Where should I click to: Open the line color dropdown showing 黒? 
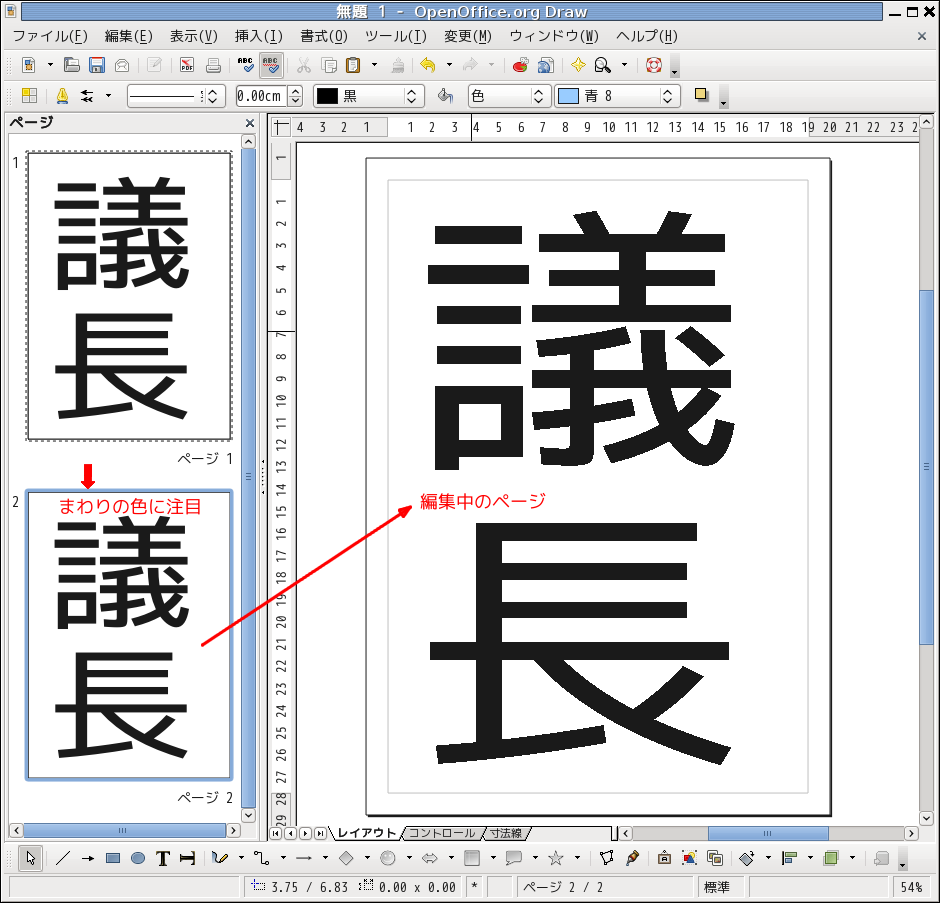[x=369, y=96]
